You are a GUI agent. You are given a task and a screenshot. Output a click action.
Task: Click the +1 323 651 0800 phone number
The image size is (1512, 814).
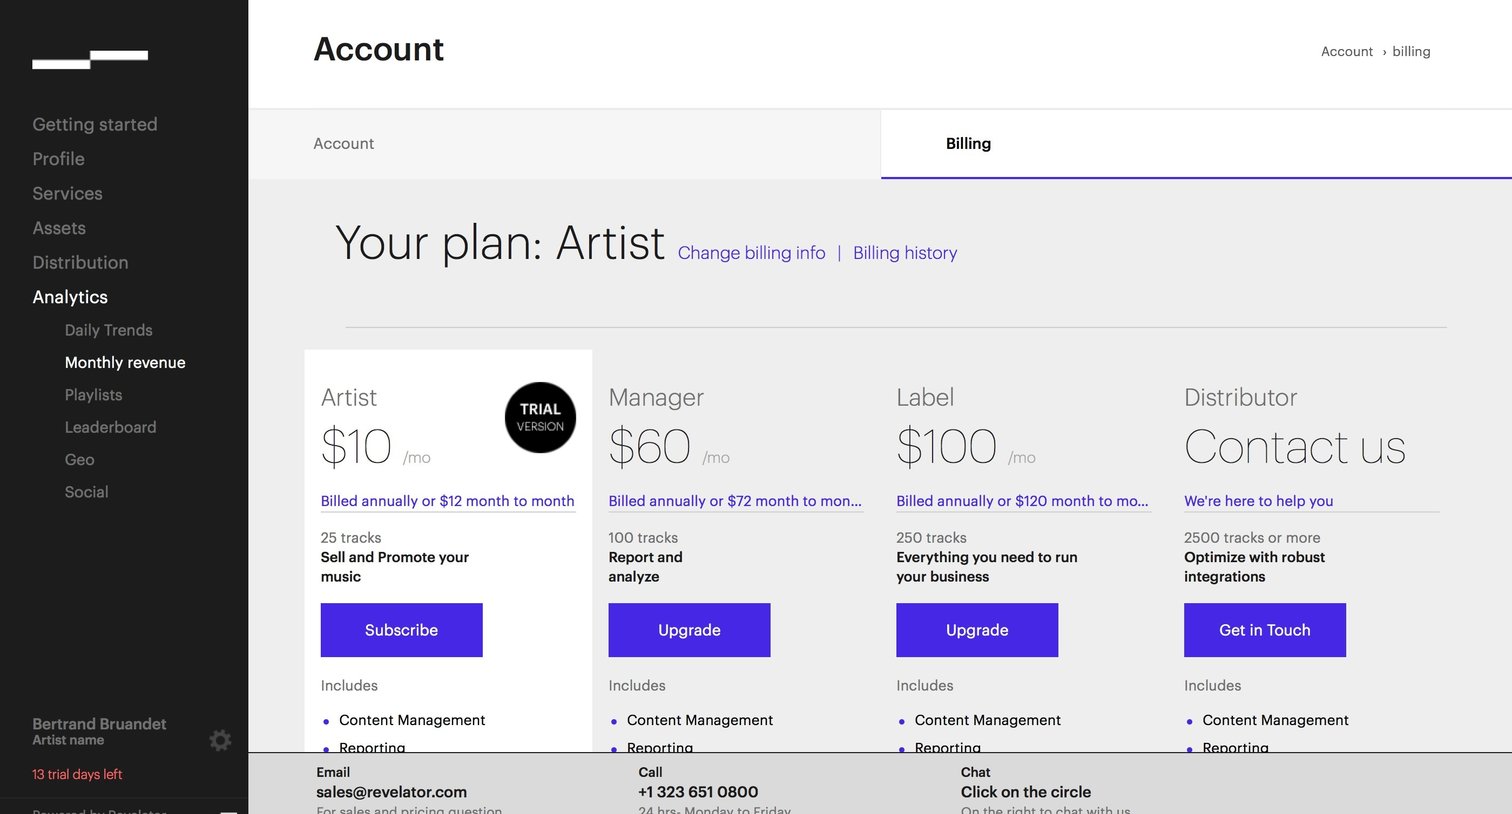(698, 792)
